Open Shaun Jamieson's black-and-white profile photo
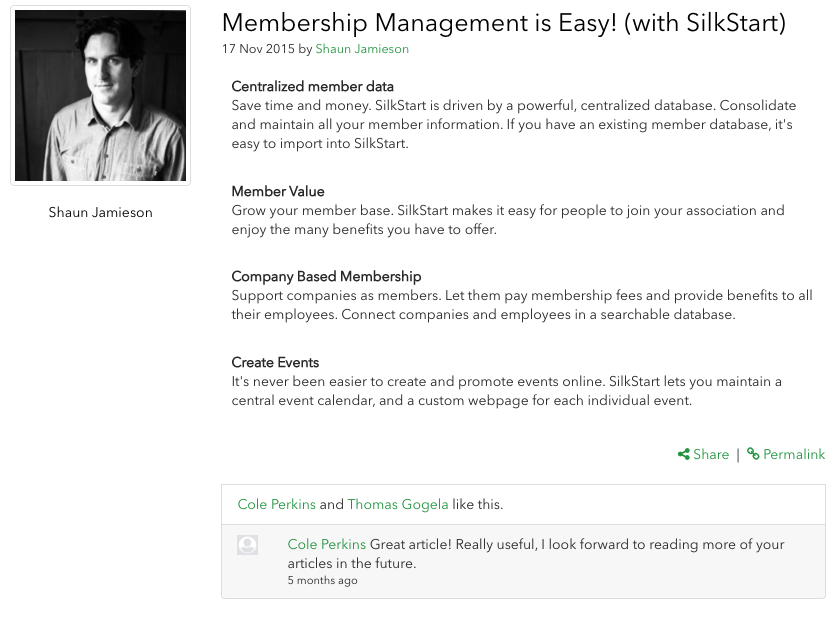The width and height of the screenshot is (838, 619). (100, 96)
